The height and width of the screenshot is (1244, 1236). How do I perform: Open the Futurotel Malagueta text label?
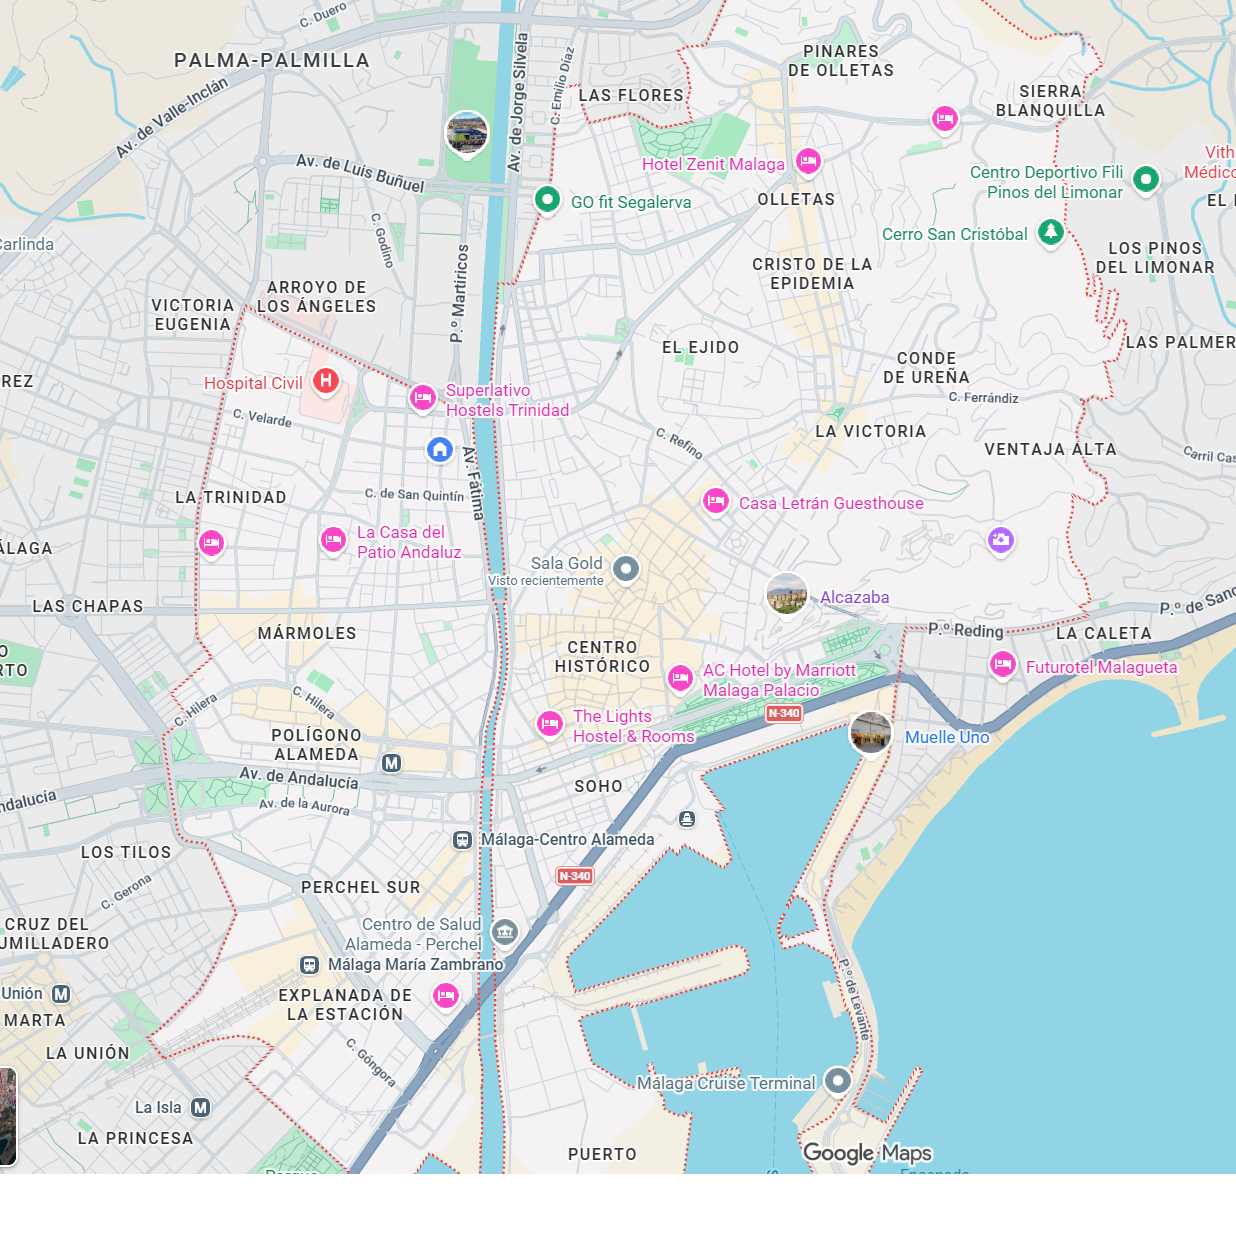[1102, 667]
